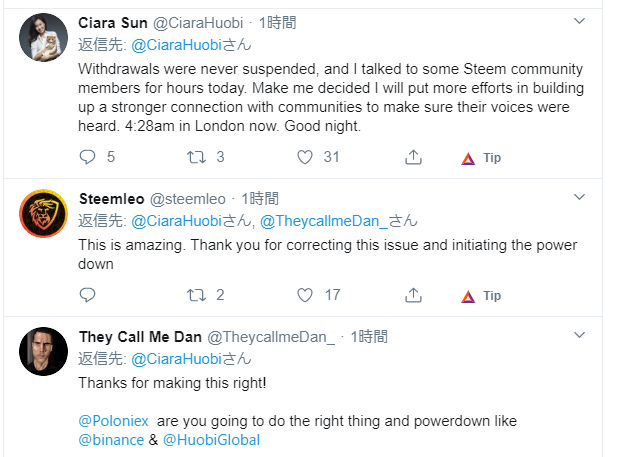This screenshot has width=621, height=457.
Task: Like Ciara Sun's tweet
Action: point(306,157)
